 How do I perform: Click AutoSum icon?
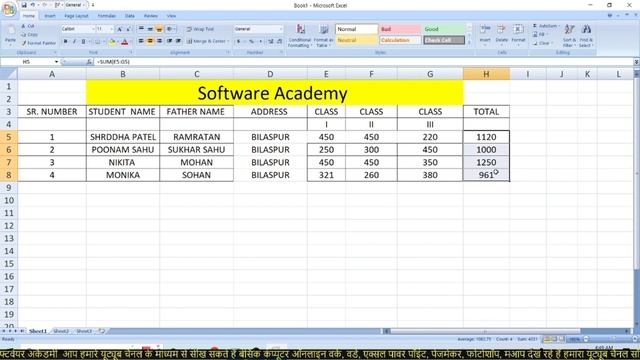(535, 26)
